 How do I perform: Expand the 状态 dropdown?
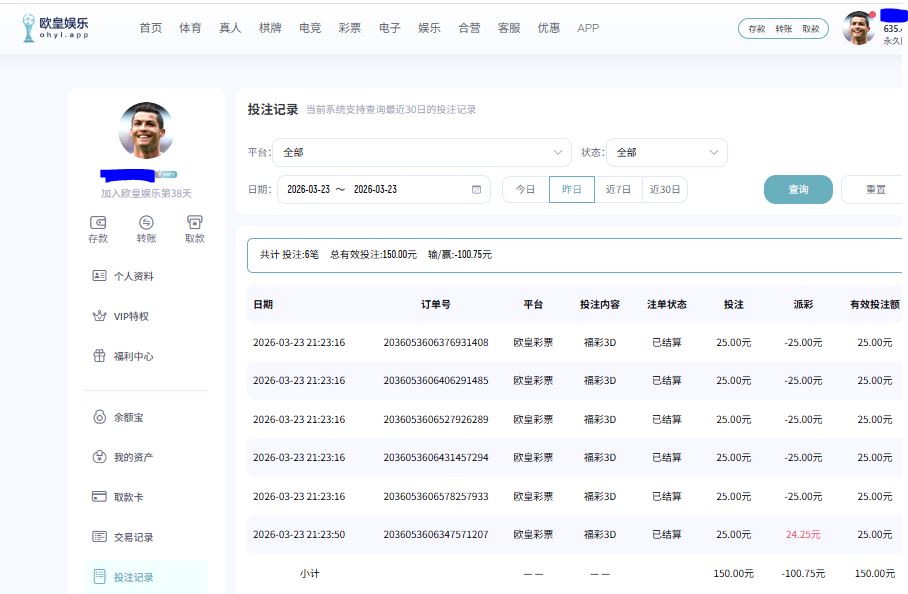(666, 152)
